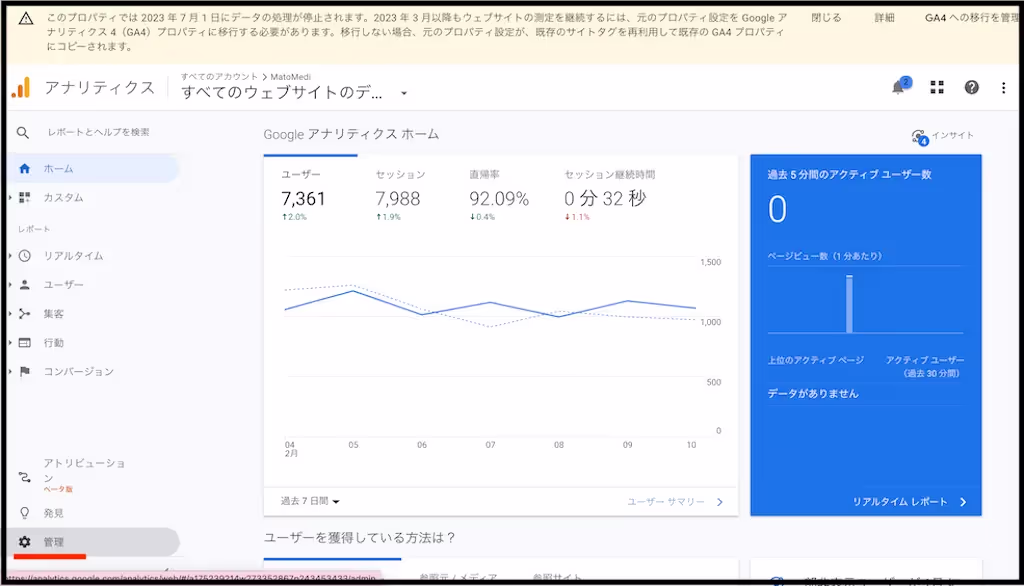
Task: Expand the ユーザー reports section
Action: pyautogui.click(x=10, y=285)
